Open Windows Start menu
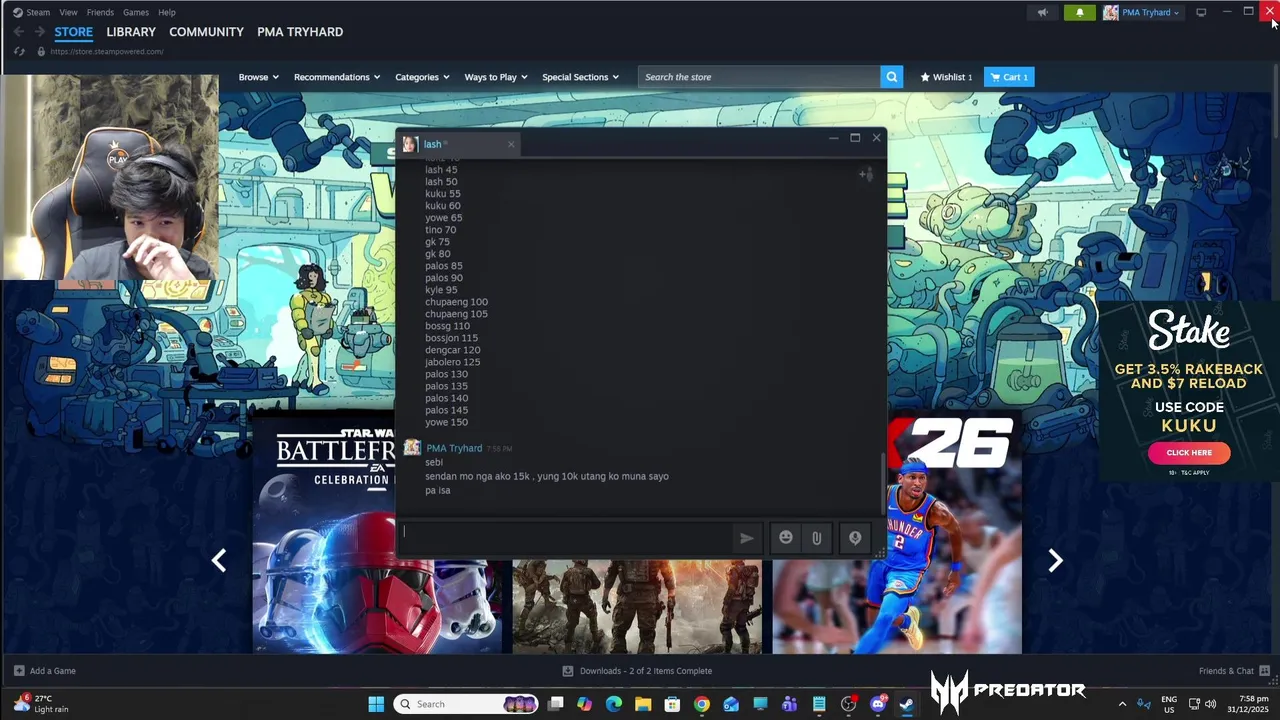 tap(376, 704)
